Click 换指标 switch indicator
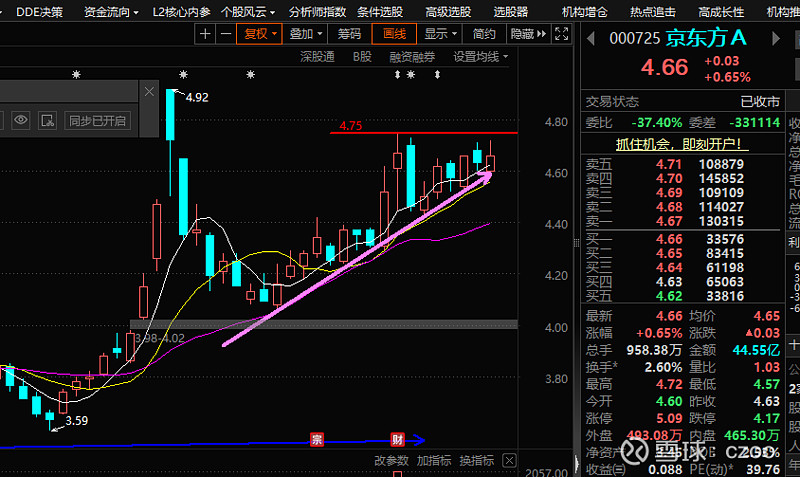This screenshot has width=800, height=477. tap(477, 461)
